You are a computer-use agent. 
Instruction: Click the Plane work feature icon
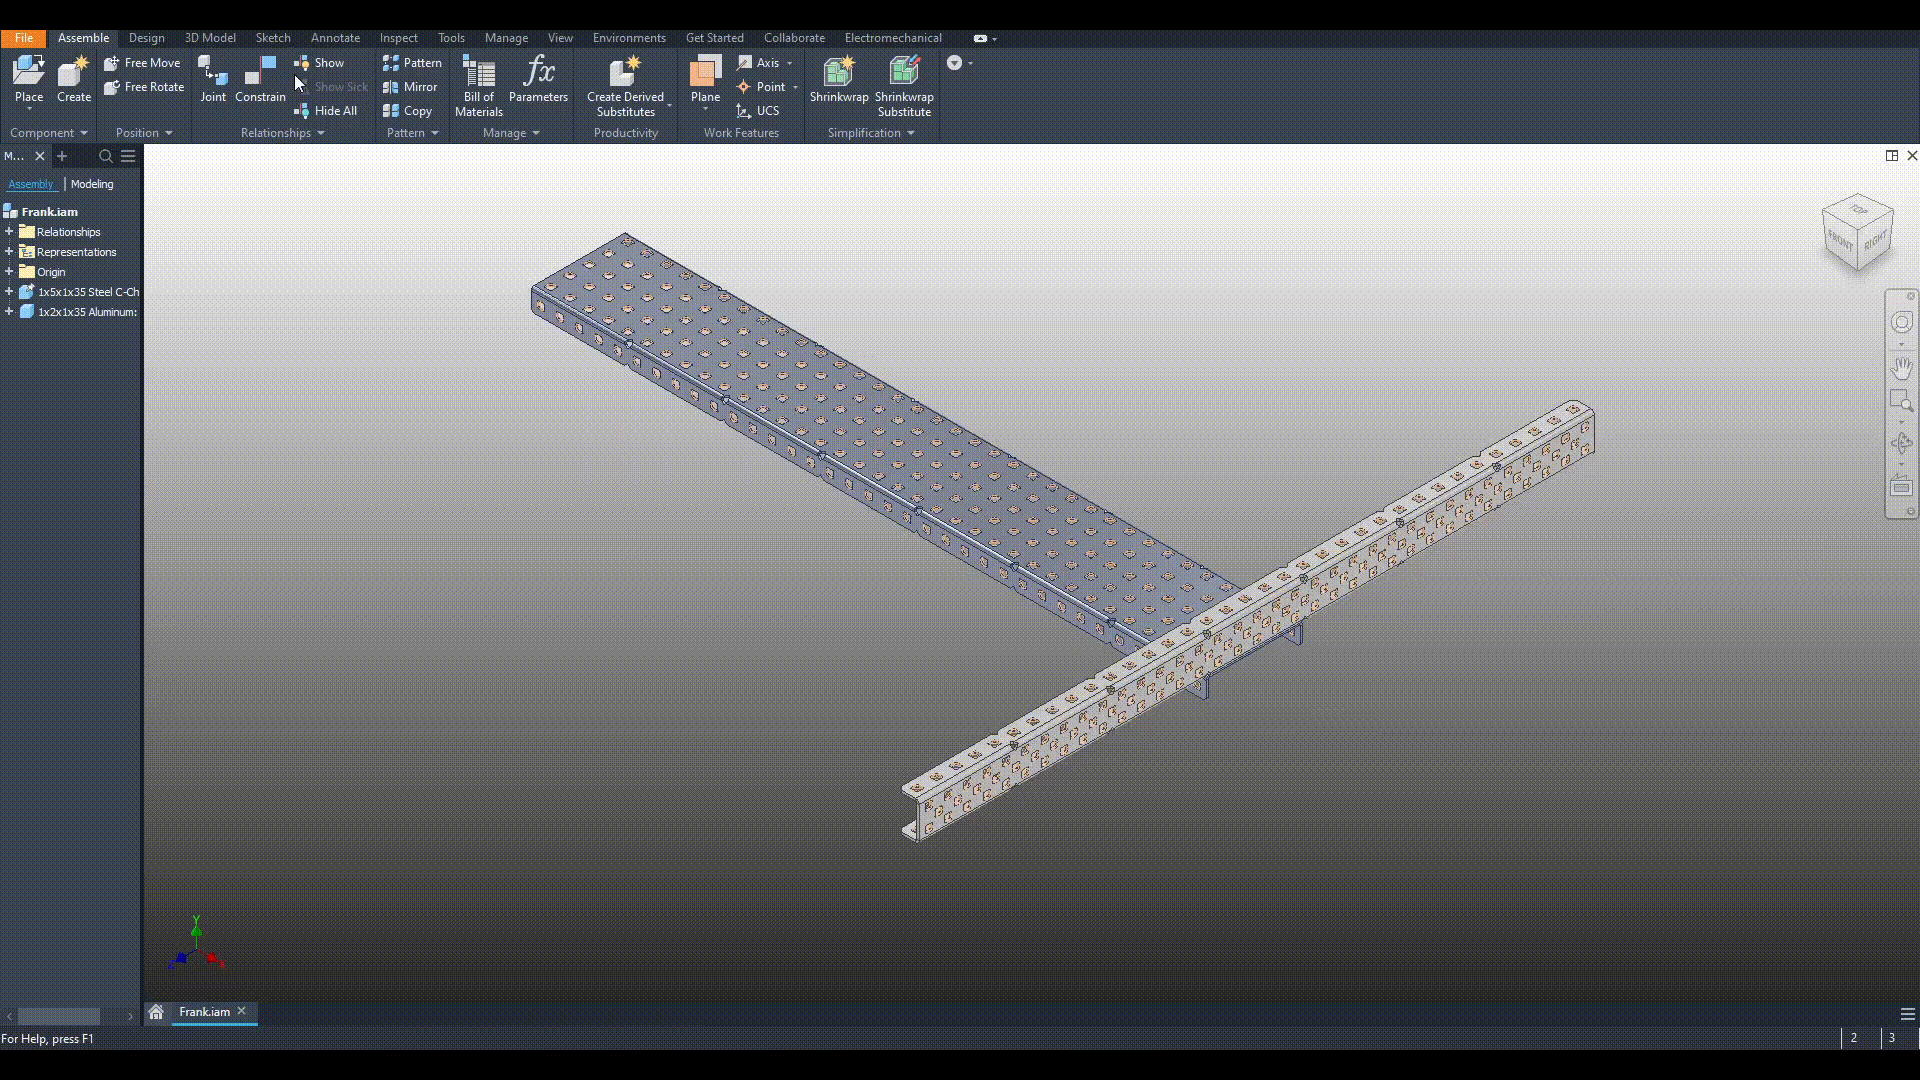[x=705, y=79]
